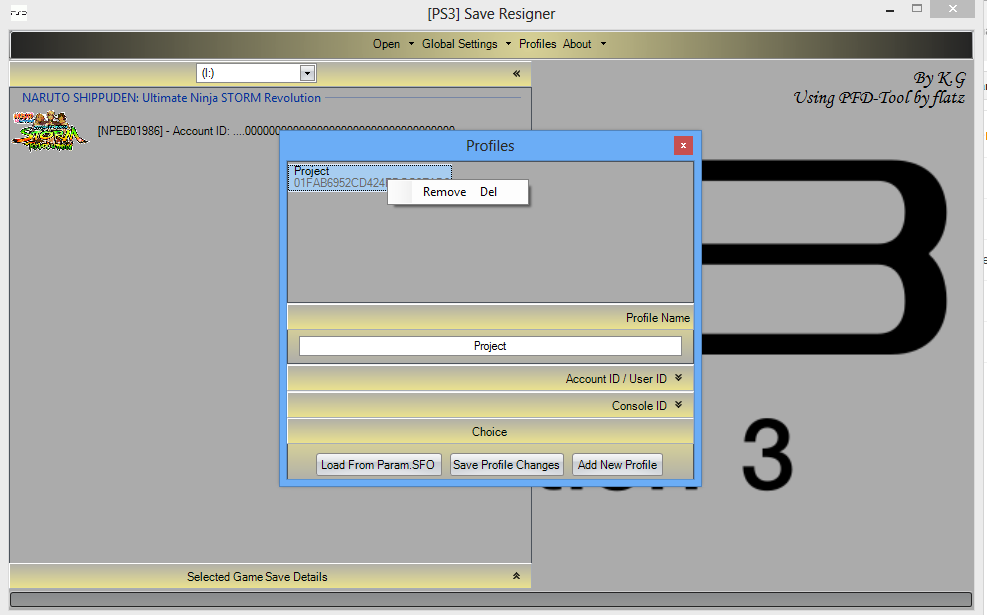Open the Global Settings menu

(460, 44)
